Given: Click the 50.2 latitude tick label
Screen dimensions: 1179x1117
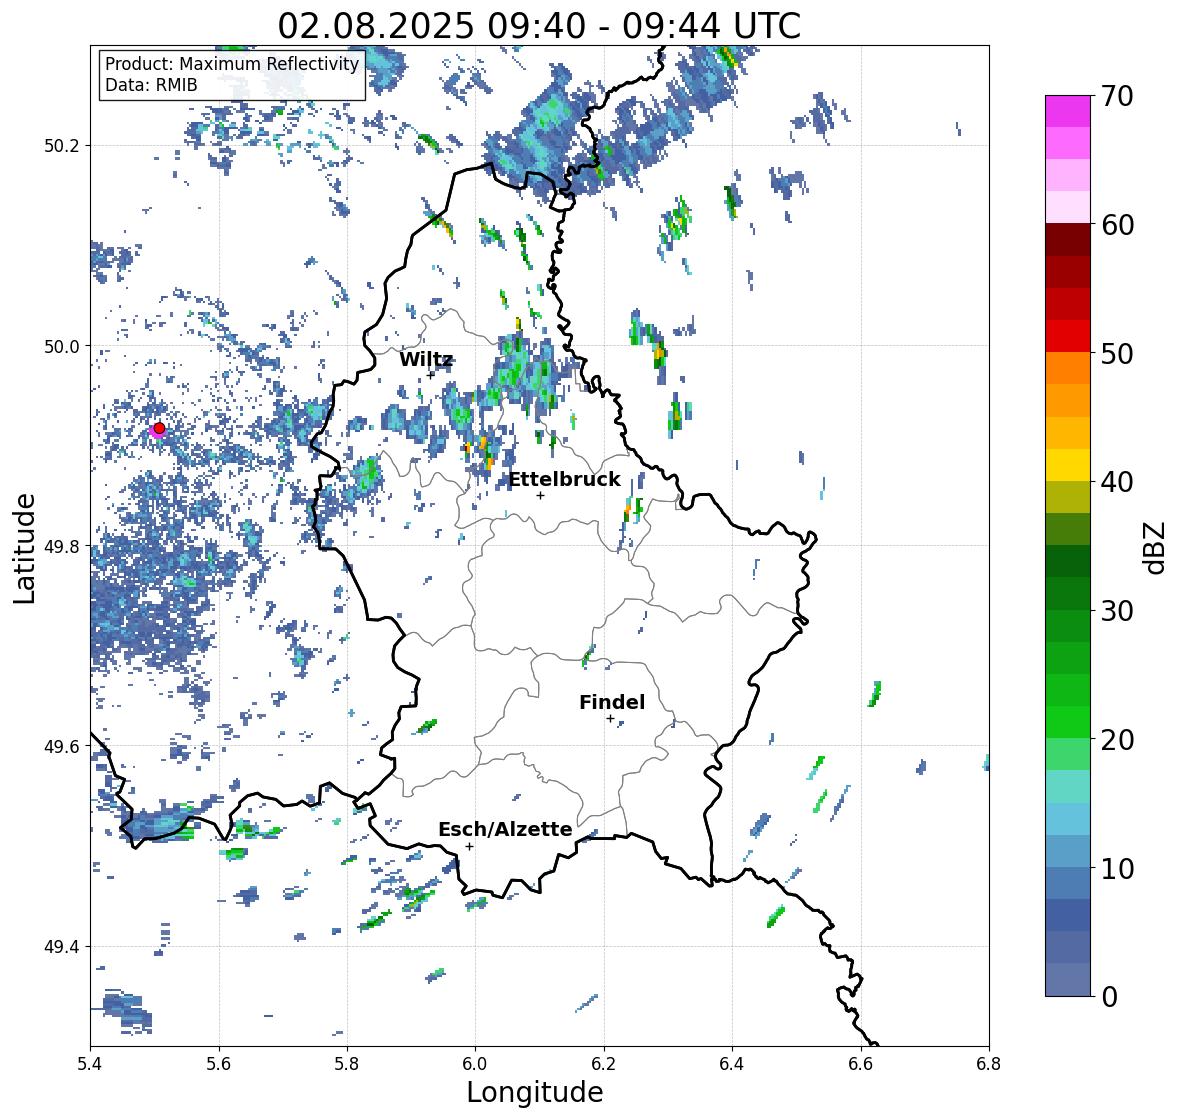Looking at the screenshot, I should [64, 146].
